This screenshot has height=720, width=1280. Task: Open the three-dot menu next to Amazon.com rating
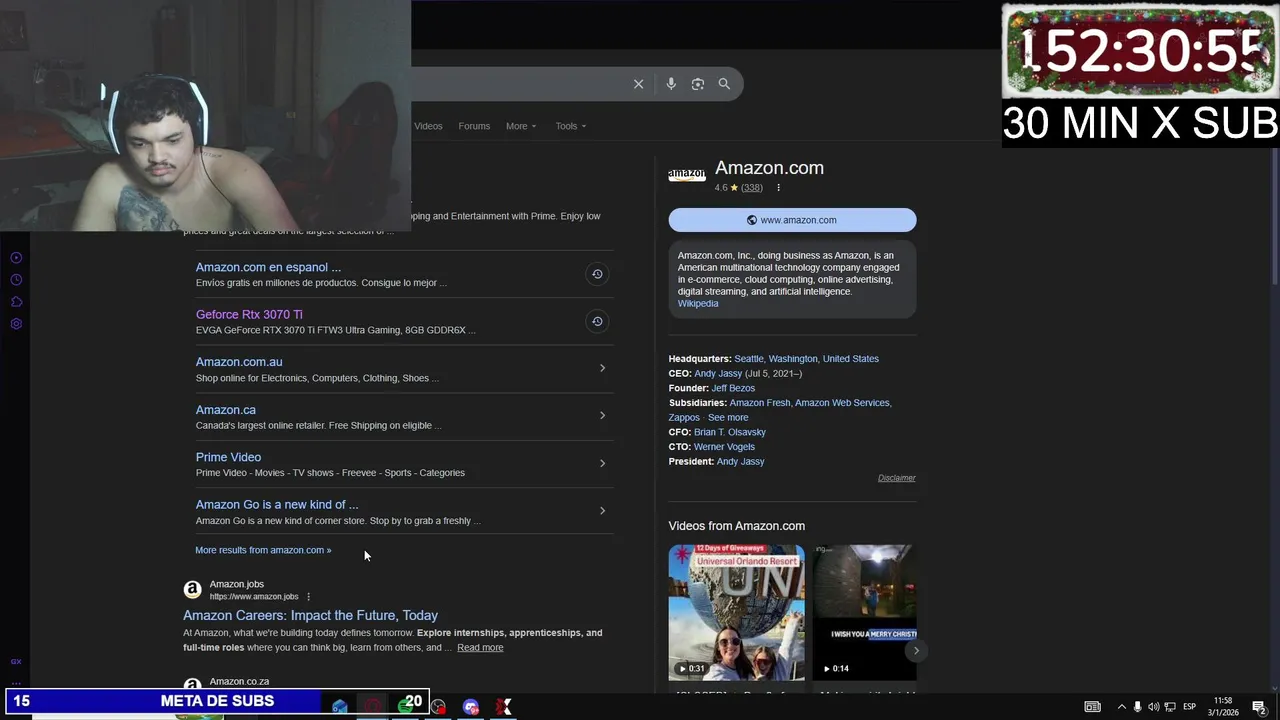[778, 188]
